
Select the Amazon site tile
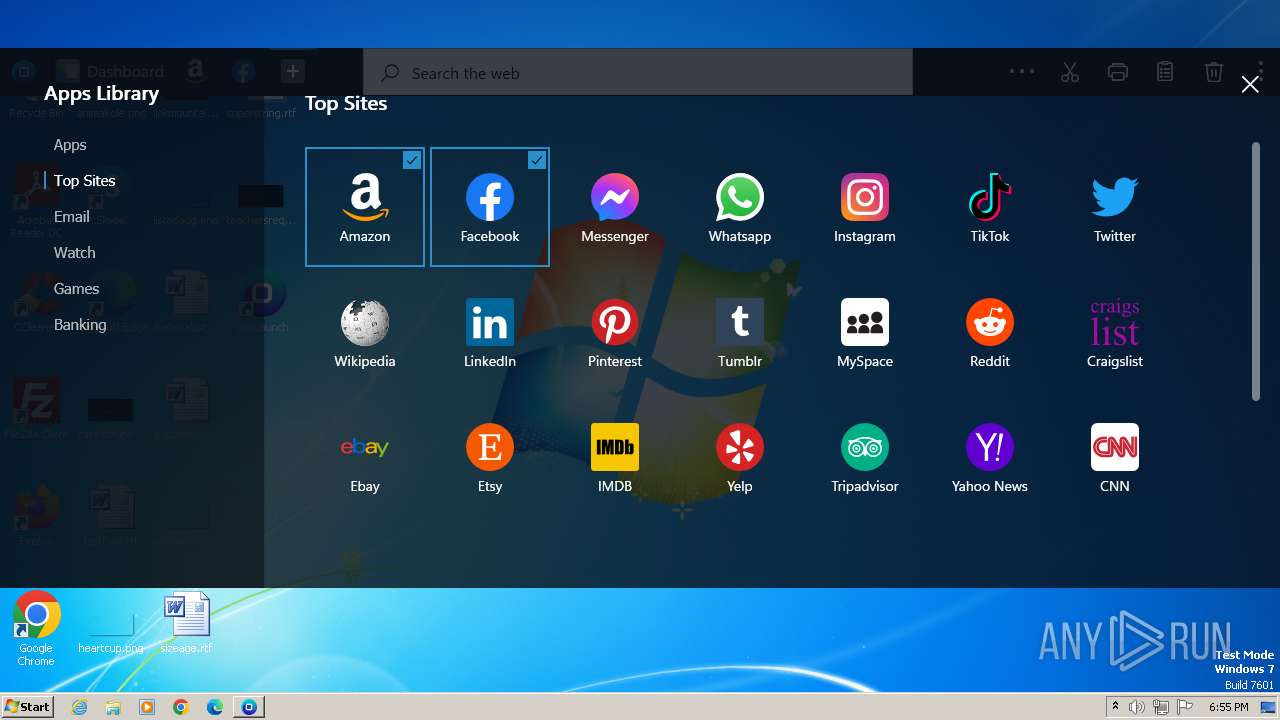pyautogui.click(x=365, y=207)
